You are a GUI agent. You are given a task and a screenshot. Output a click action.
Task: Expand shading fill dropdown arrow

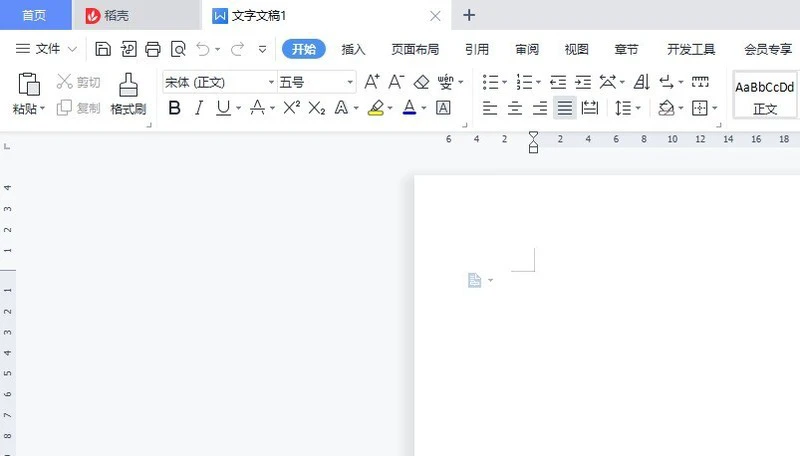[x=681, y=108]
